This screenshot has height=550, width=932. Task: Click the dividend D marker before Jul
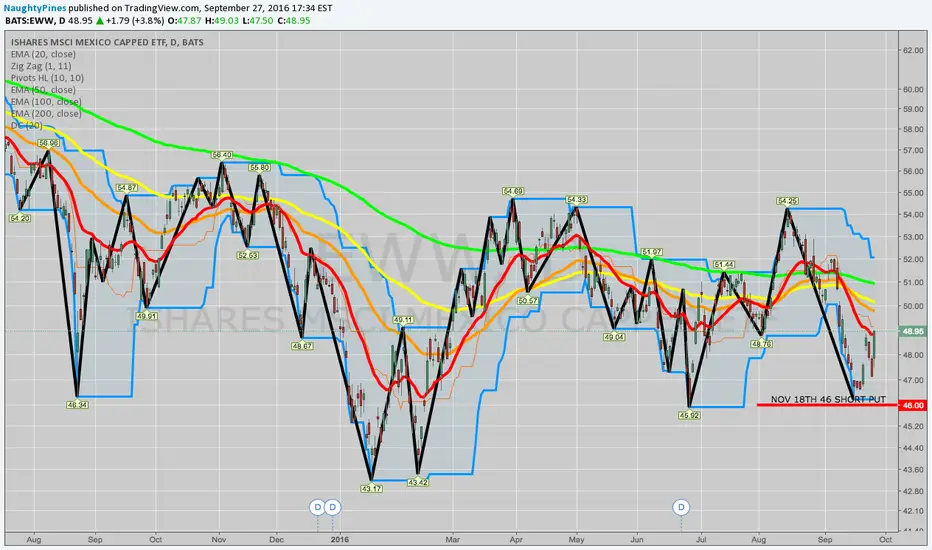[681, 507]
